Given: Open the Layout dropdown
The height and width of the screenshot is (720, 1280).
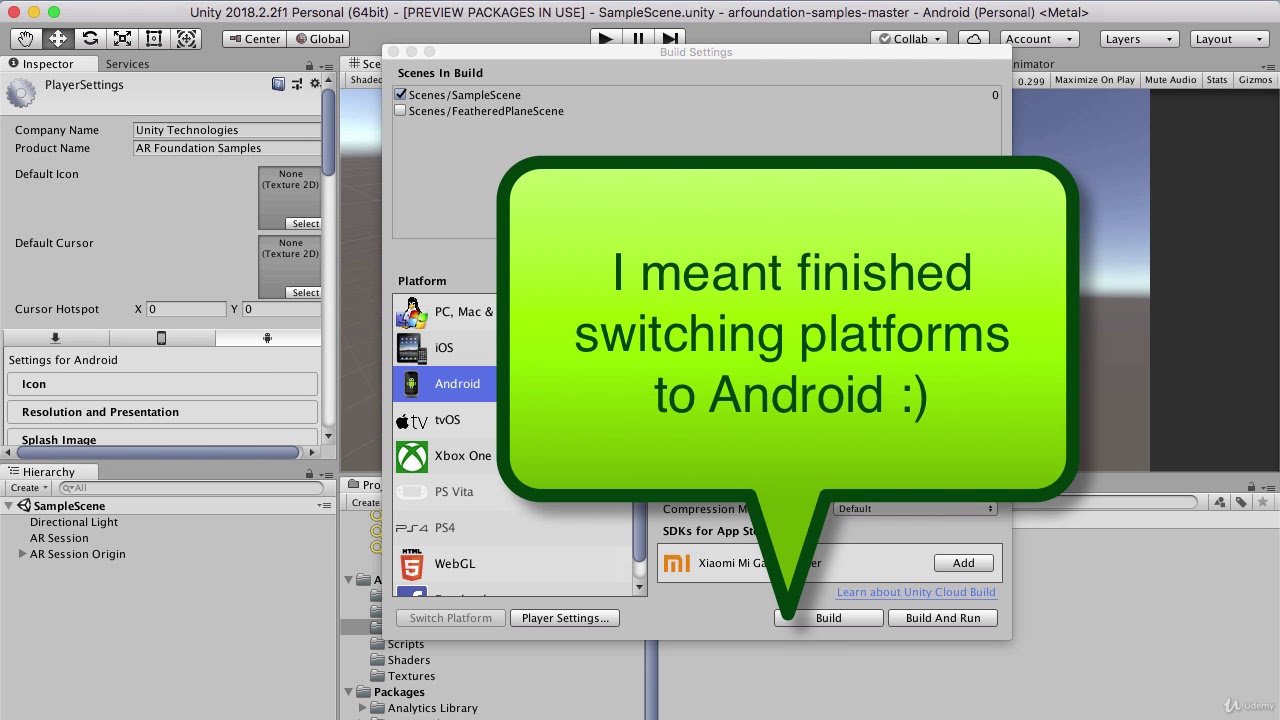Looking at the screenshot, I should click(x=1229, y=39).
